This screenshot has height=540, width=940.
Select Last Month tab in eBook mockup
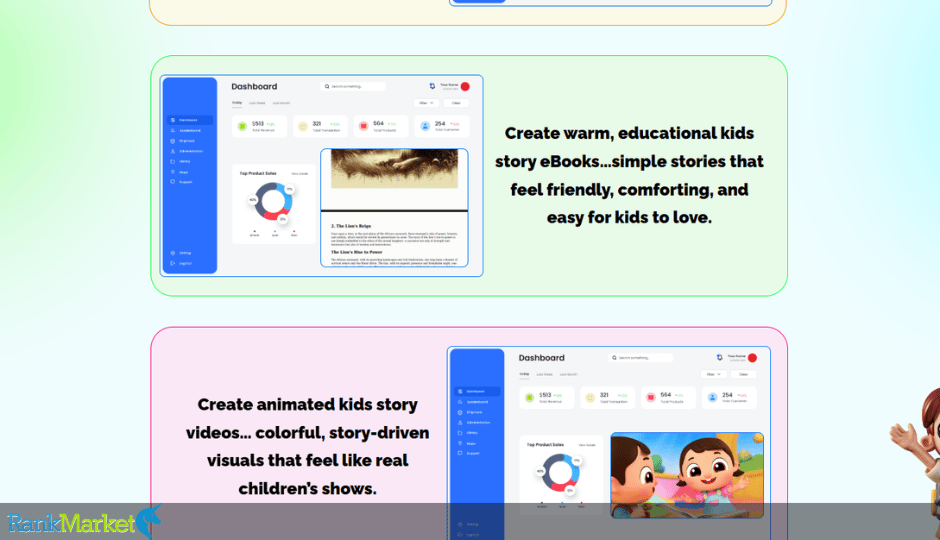click(281, 103)
